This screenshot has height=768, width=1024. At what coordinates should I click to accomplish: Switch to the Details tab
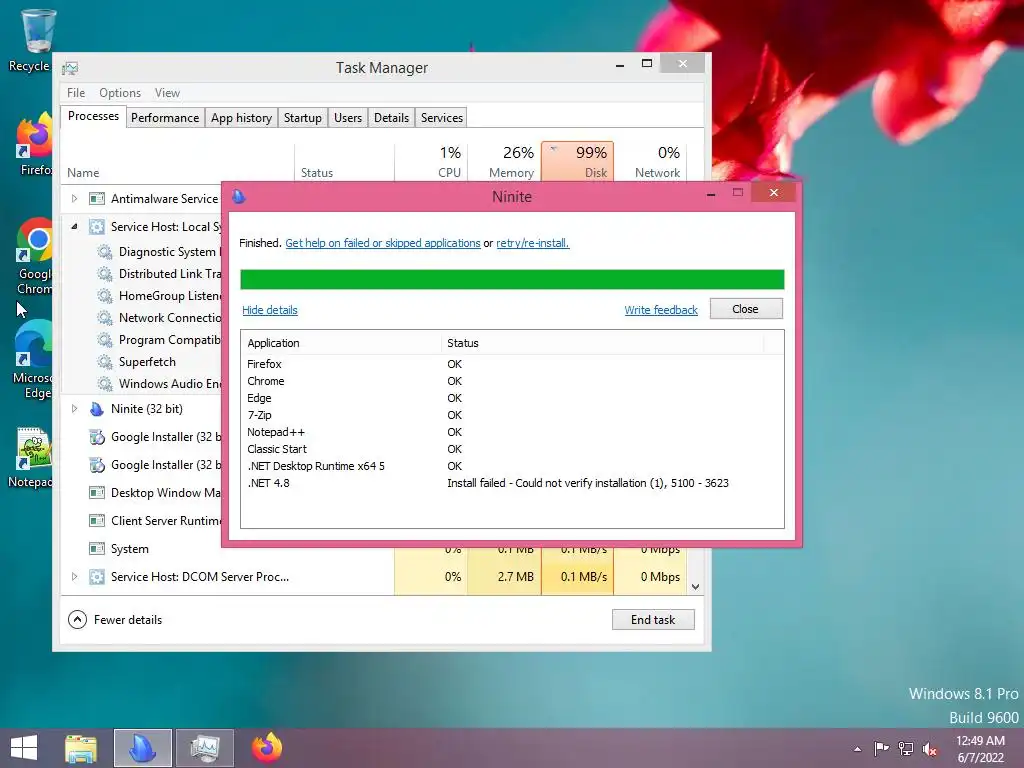[x=391, y=118]
